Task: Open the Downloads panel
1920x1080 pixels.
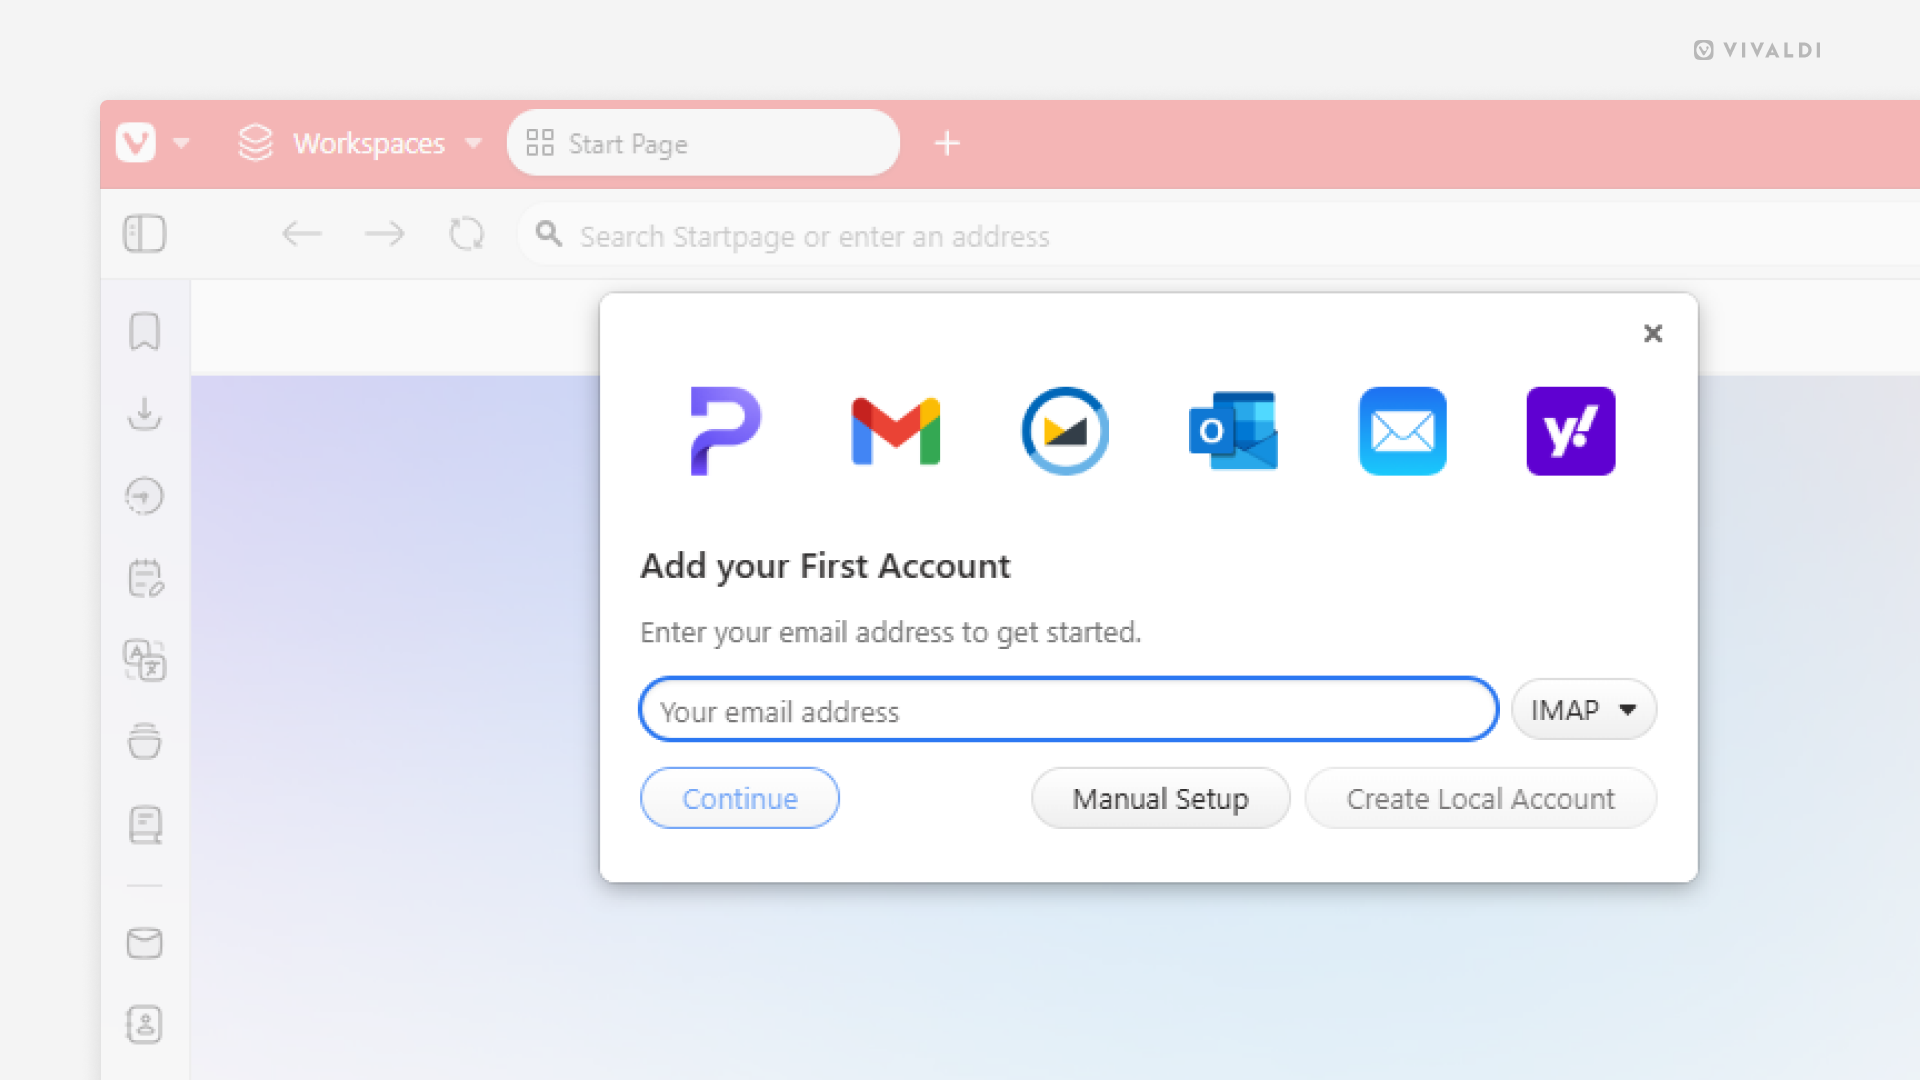Action: 145,413
